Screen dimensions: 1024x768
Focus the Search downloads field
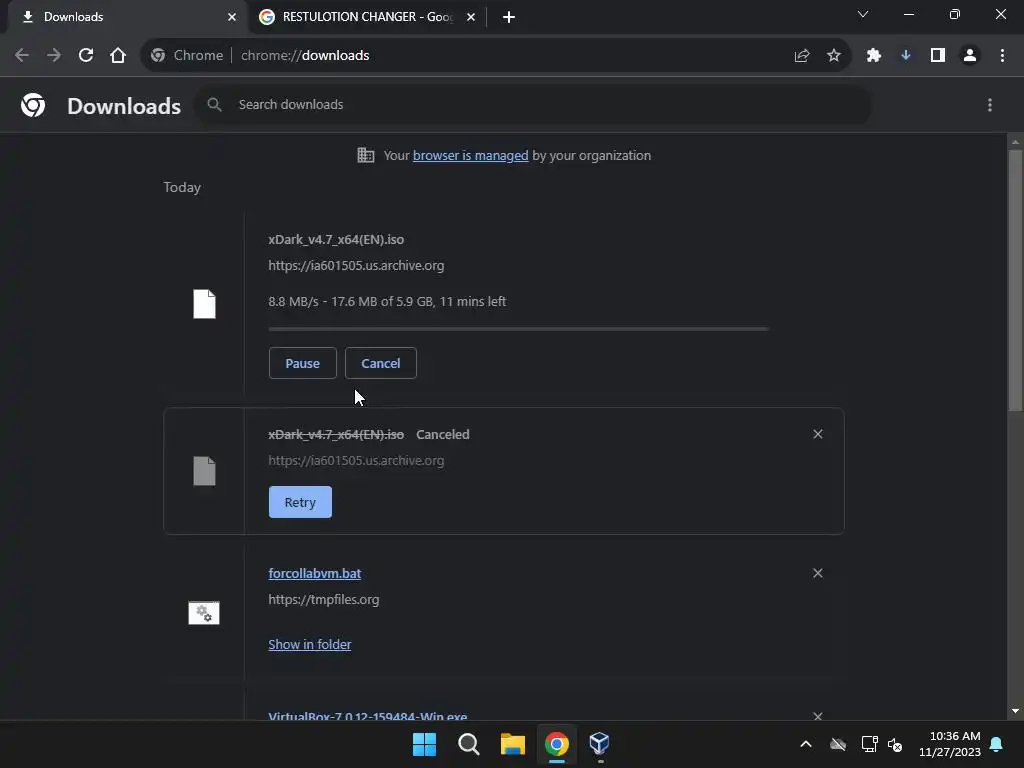click(x=533, y=104)
